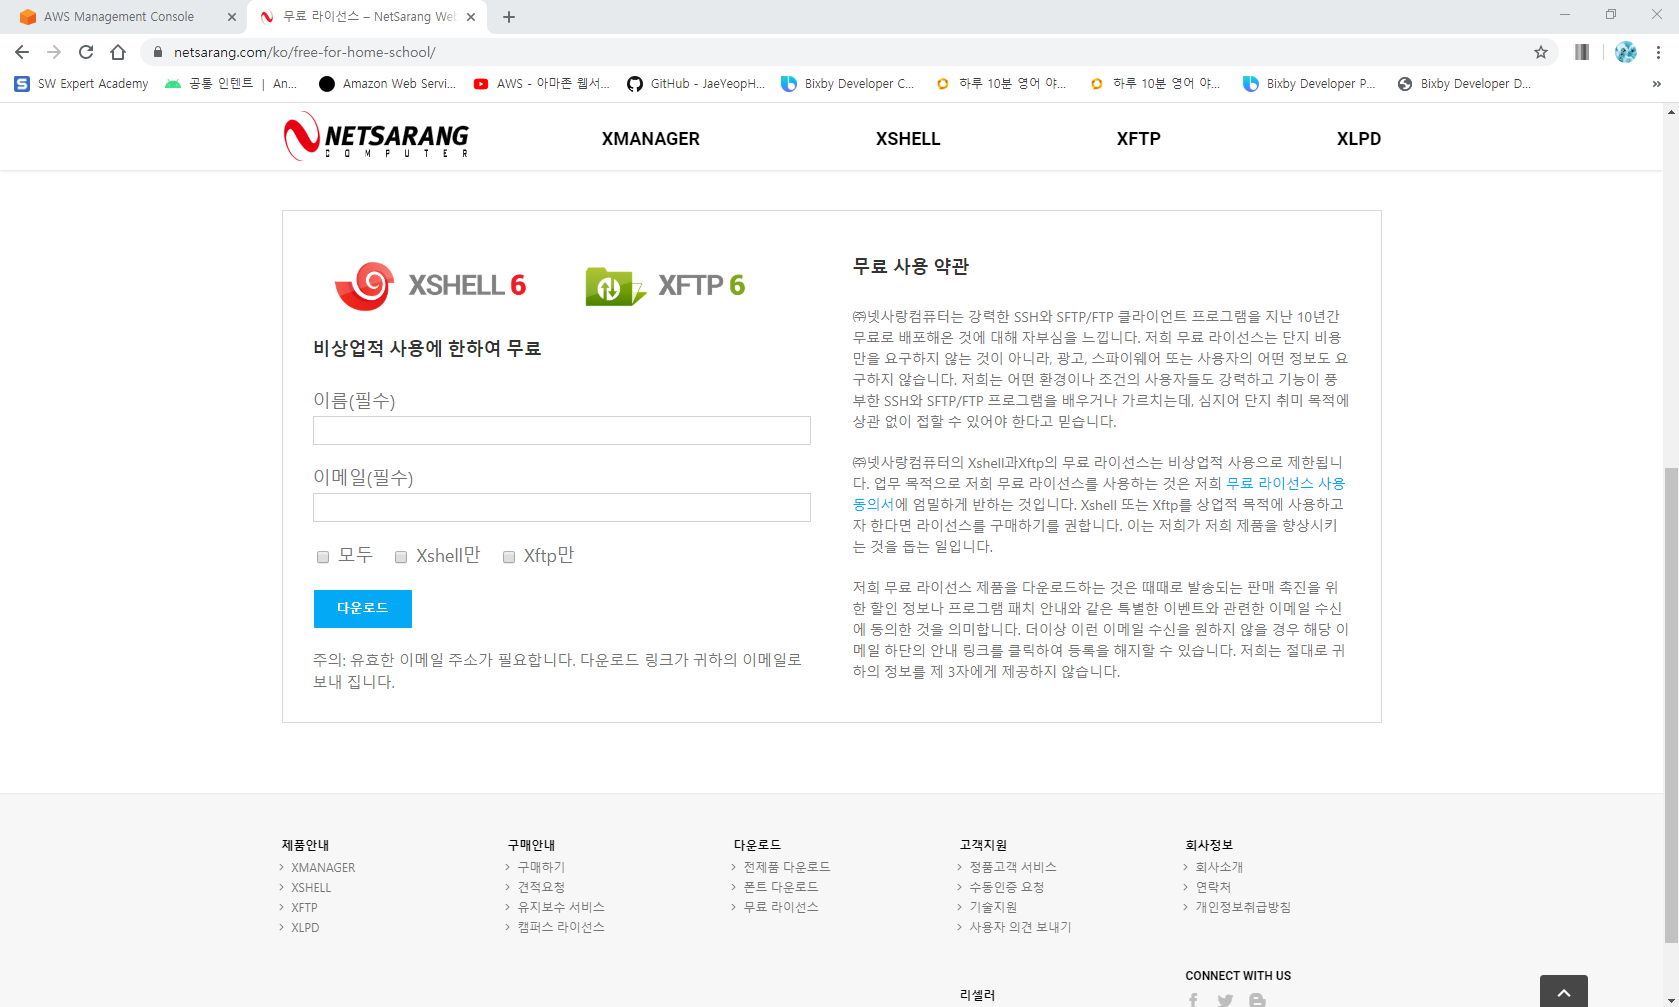Open the extension icon beside the star
This screenshot has height=1007, width=1679.
[1582, 52]
